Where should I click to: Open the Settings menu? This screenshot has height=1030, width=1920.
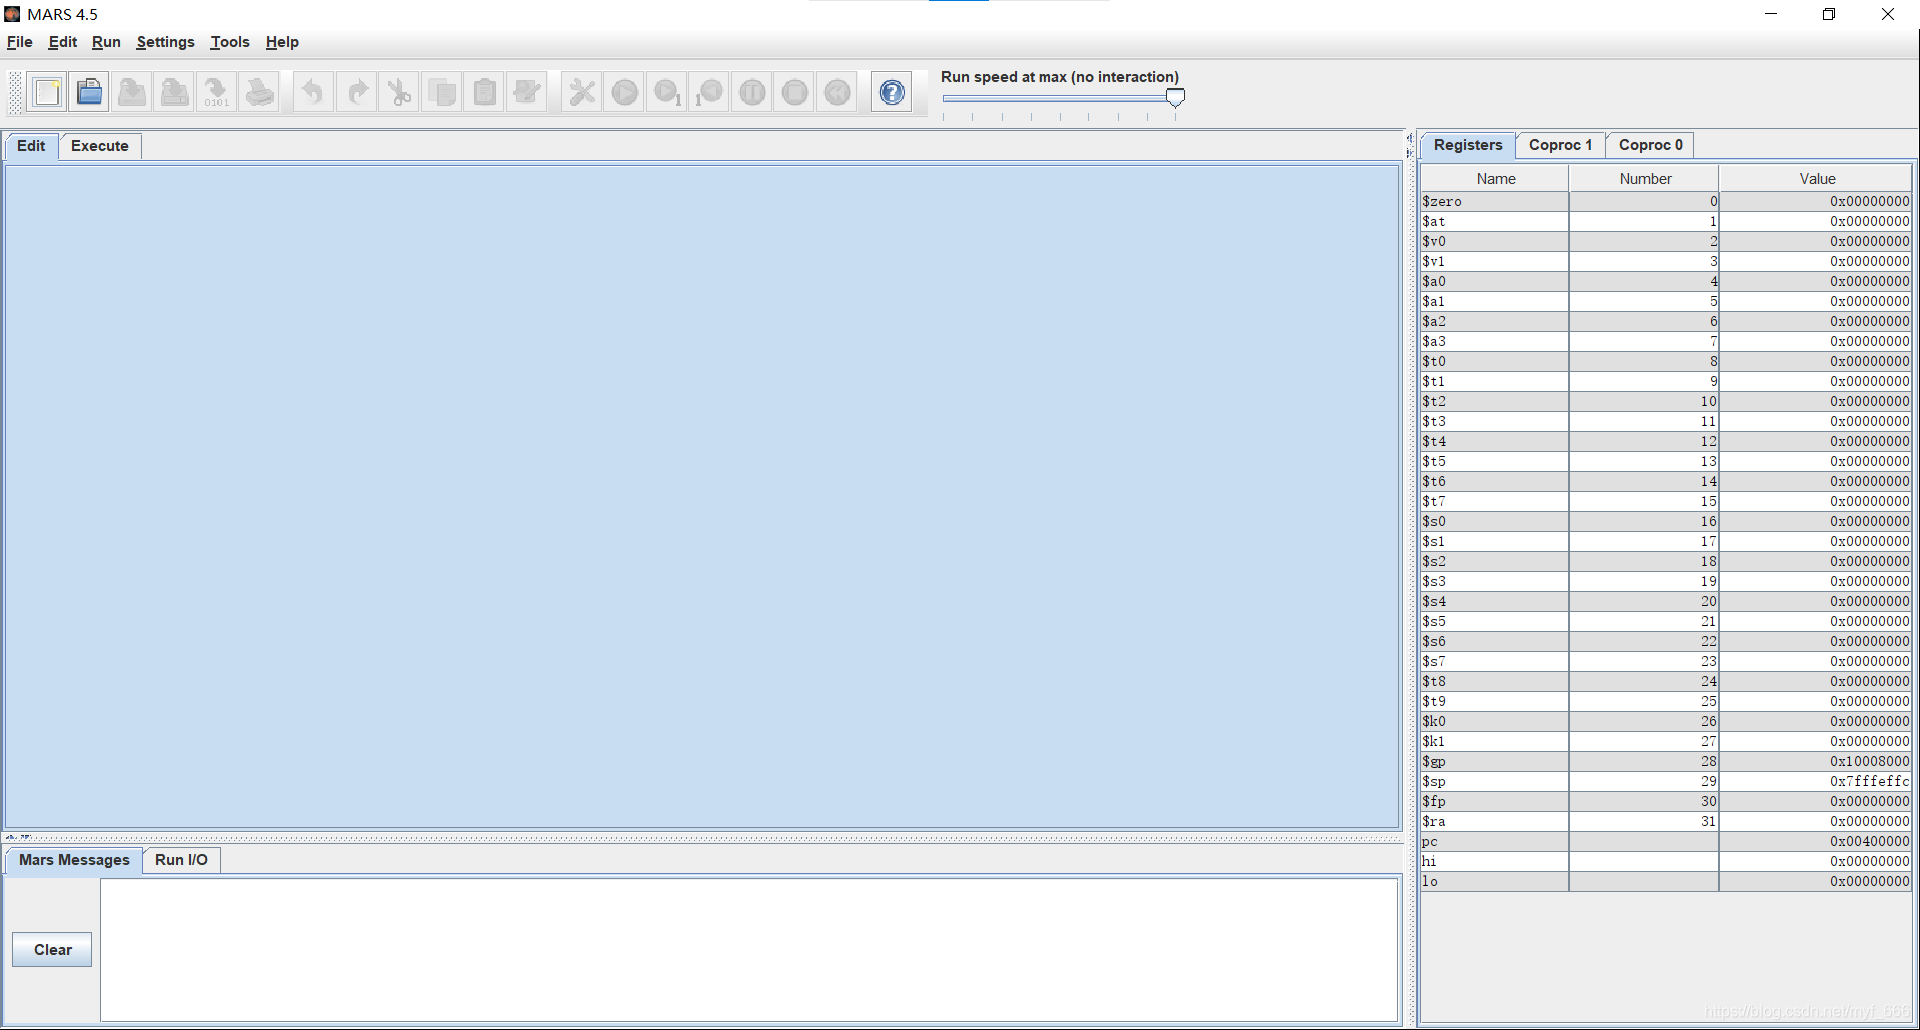(x=165, y=42)
